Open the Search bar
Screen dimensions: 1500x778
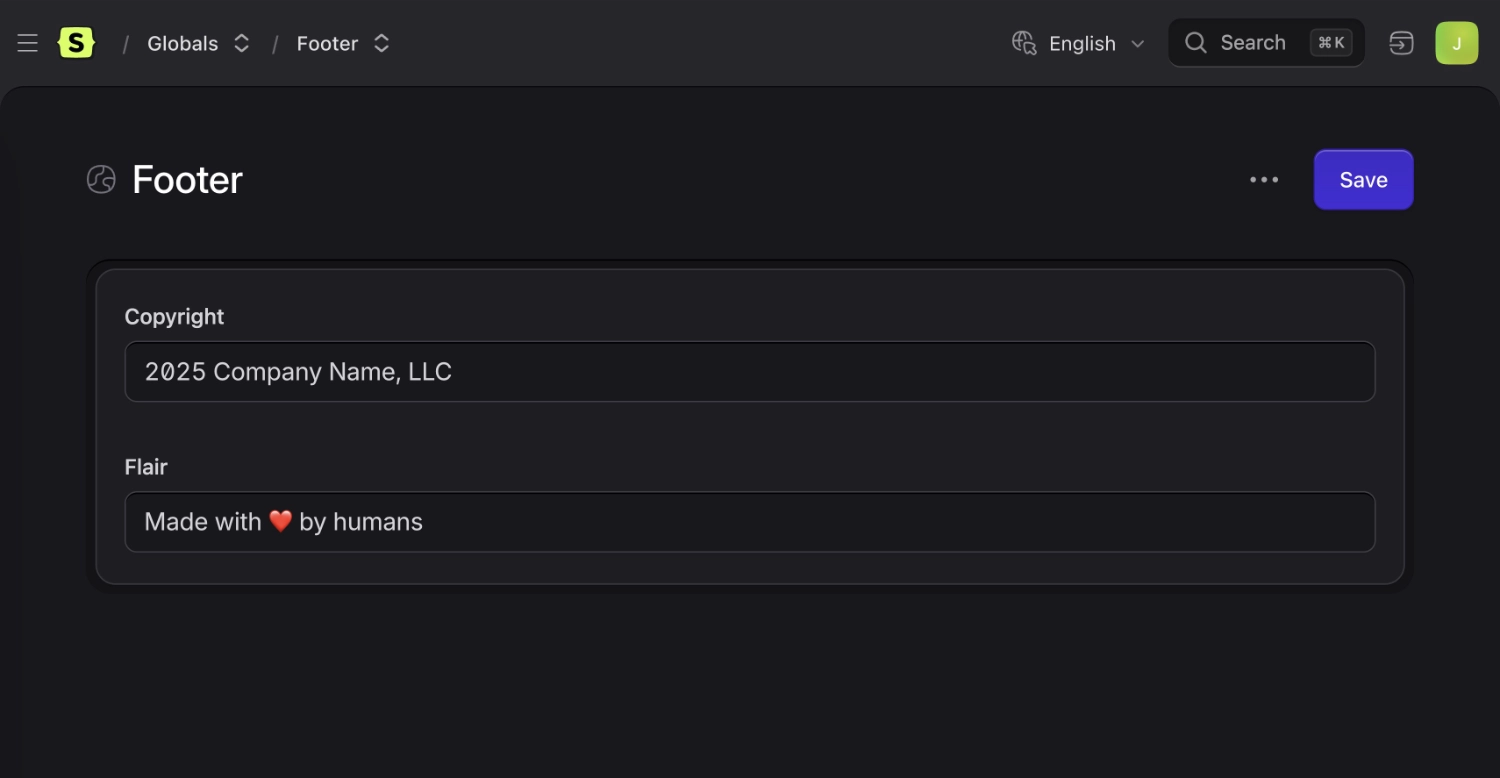[1253, 42]
